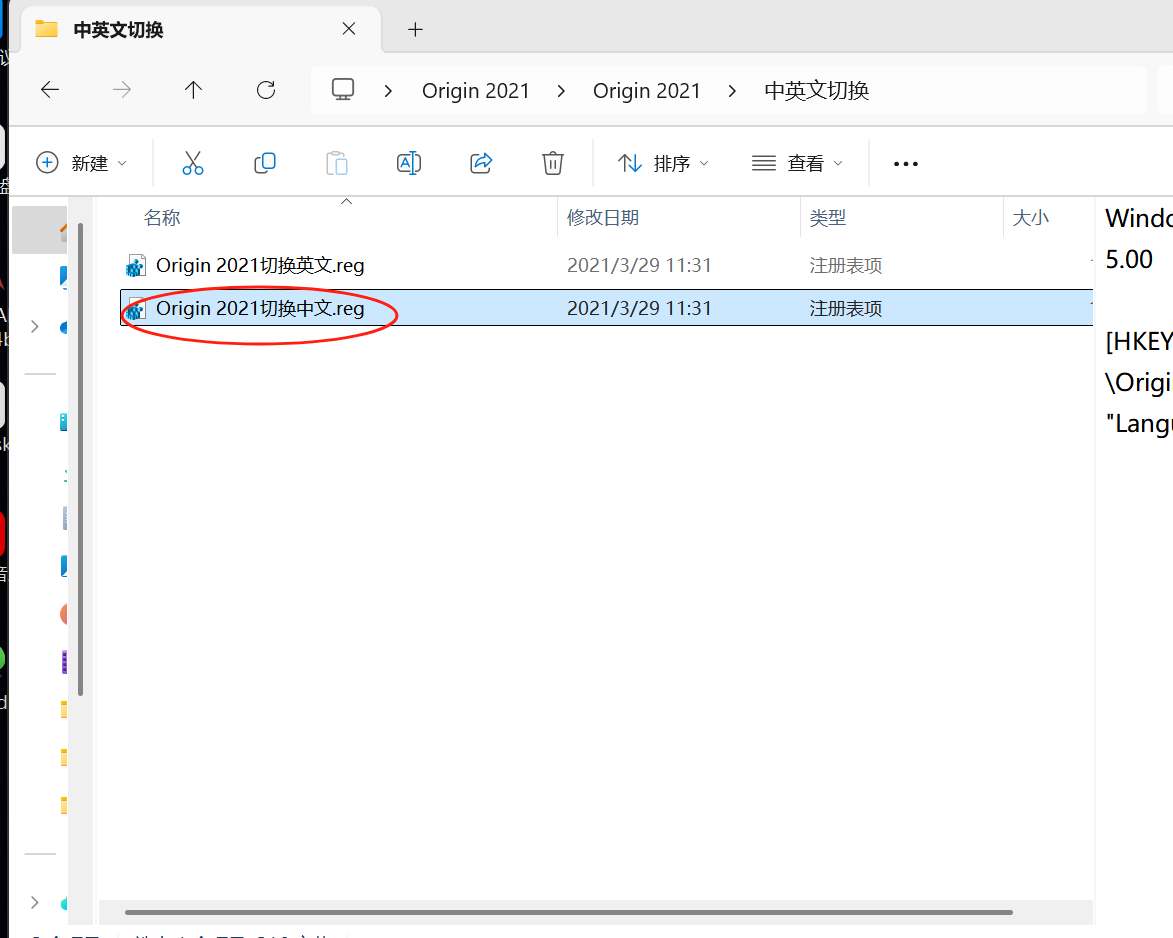Click the back navigation arrow
The width and height of the screenshot is (1173, 938).
pyautogui.click(x=50, y=89)
